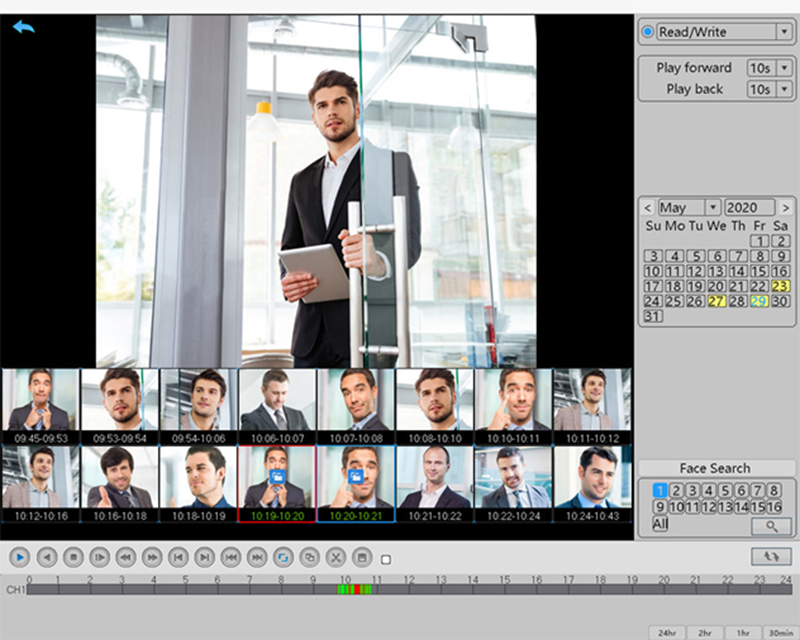Select the Read/Write radio button

648,32
